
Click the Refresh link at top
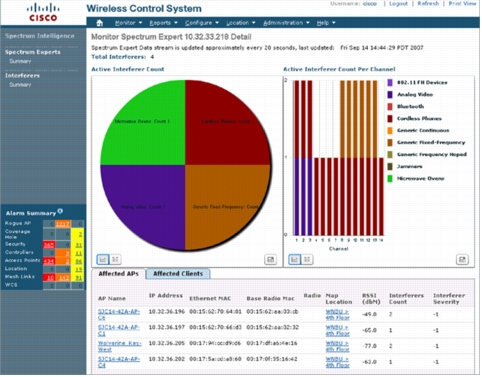coord(428,4)
